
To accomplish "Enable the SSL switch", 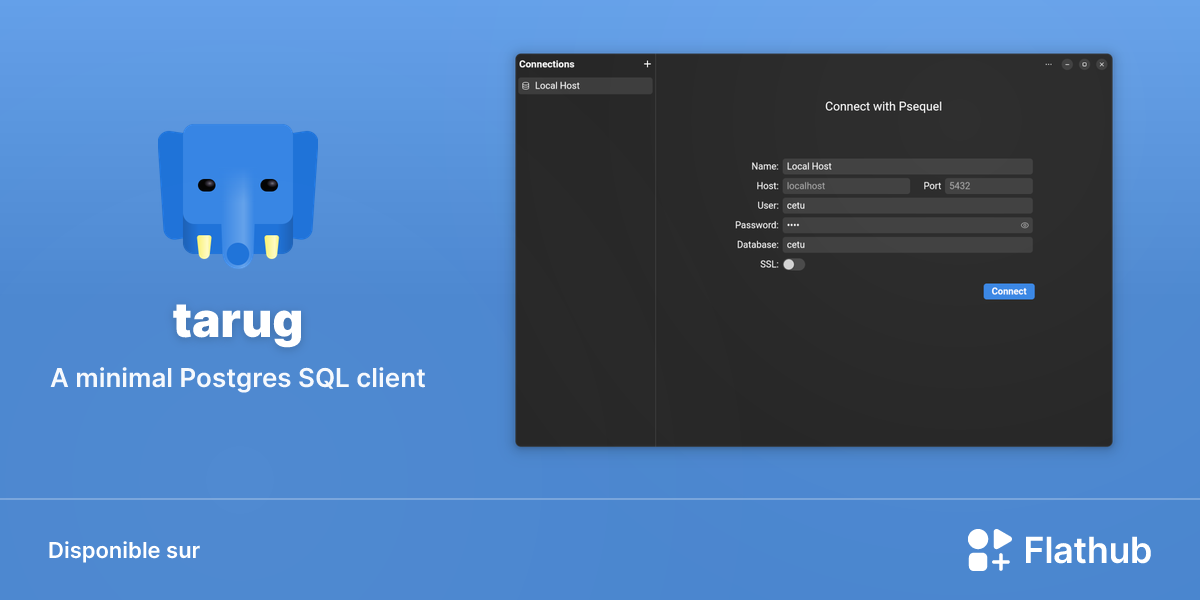I will pos(794,264).
